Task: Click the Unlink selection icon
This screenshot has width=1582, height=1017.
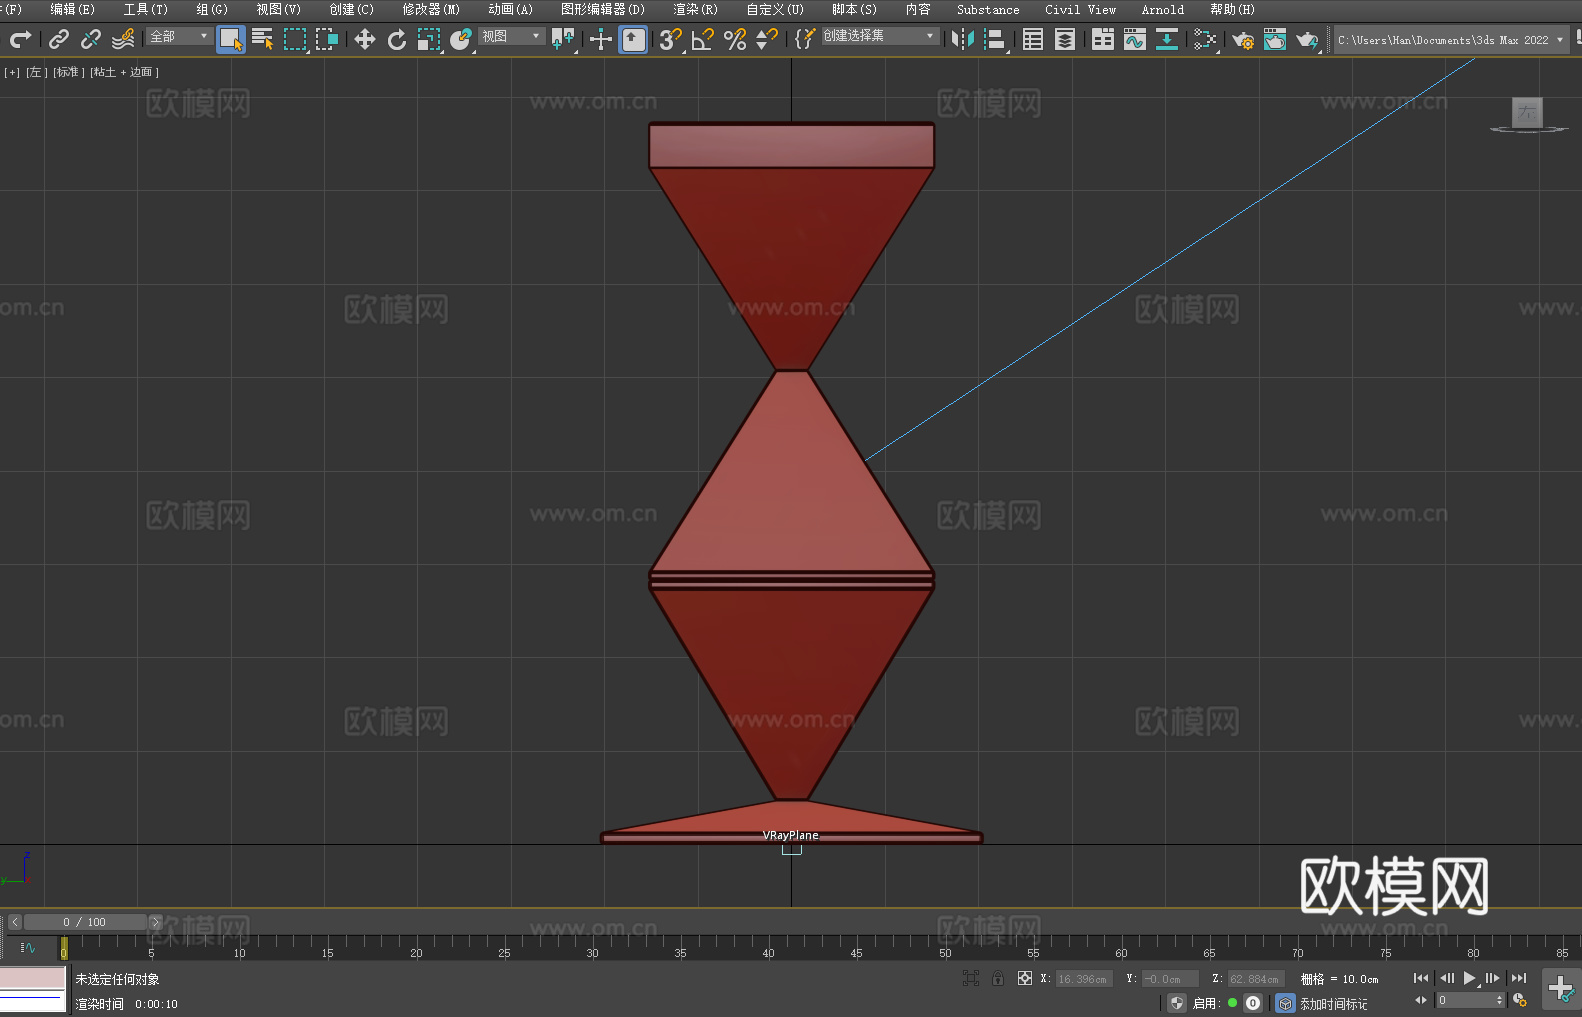Action: 91,39
